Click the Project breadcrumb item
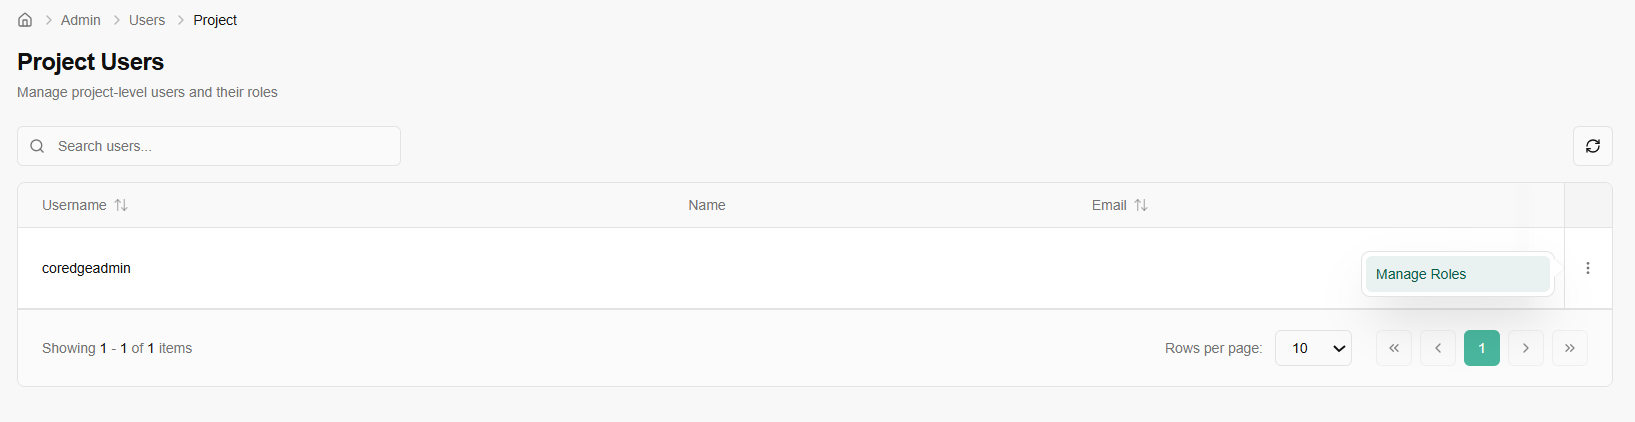The width and height of the screenshot is (1635, 422). (215, 20)
